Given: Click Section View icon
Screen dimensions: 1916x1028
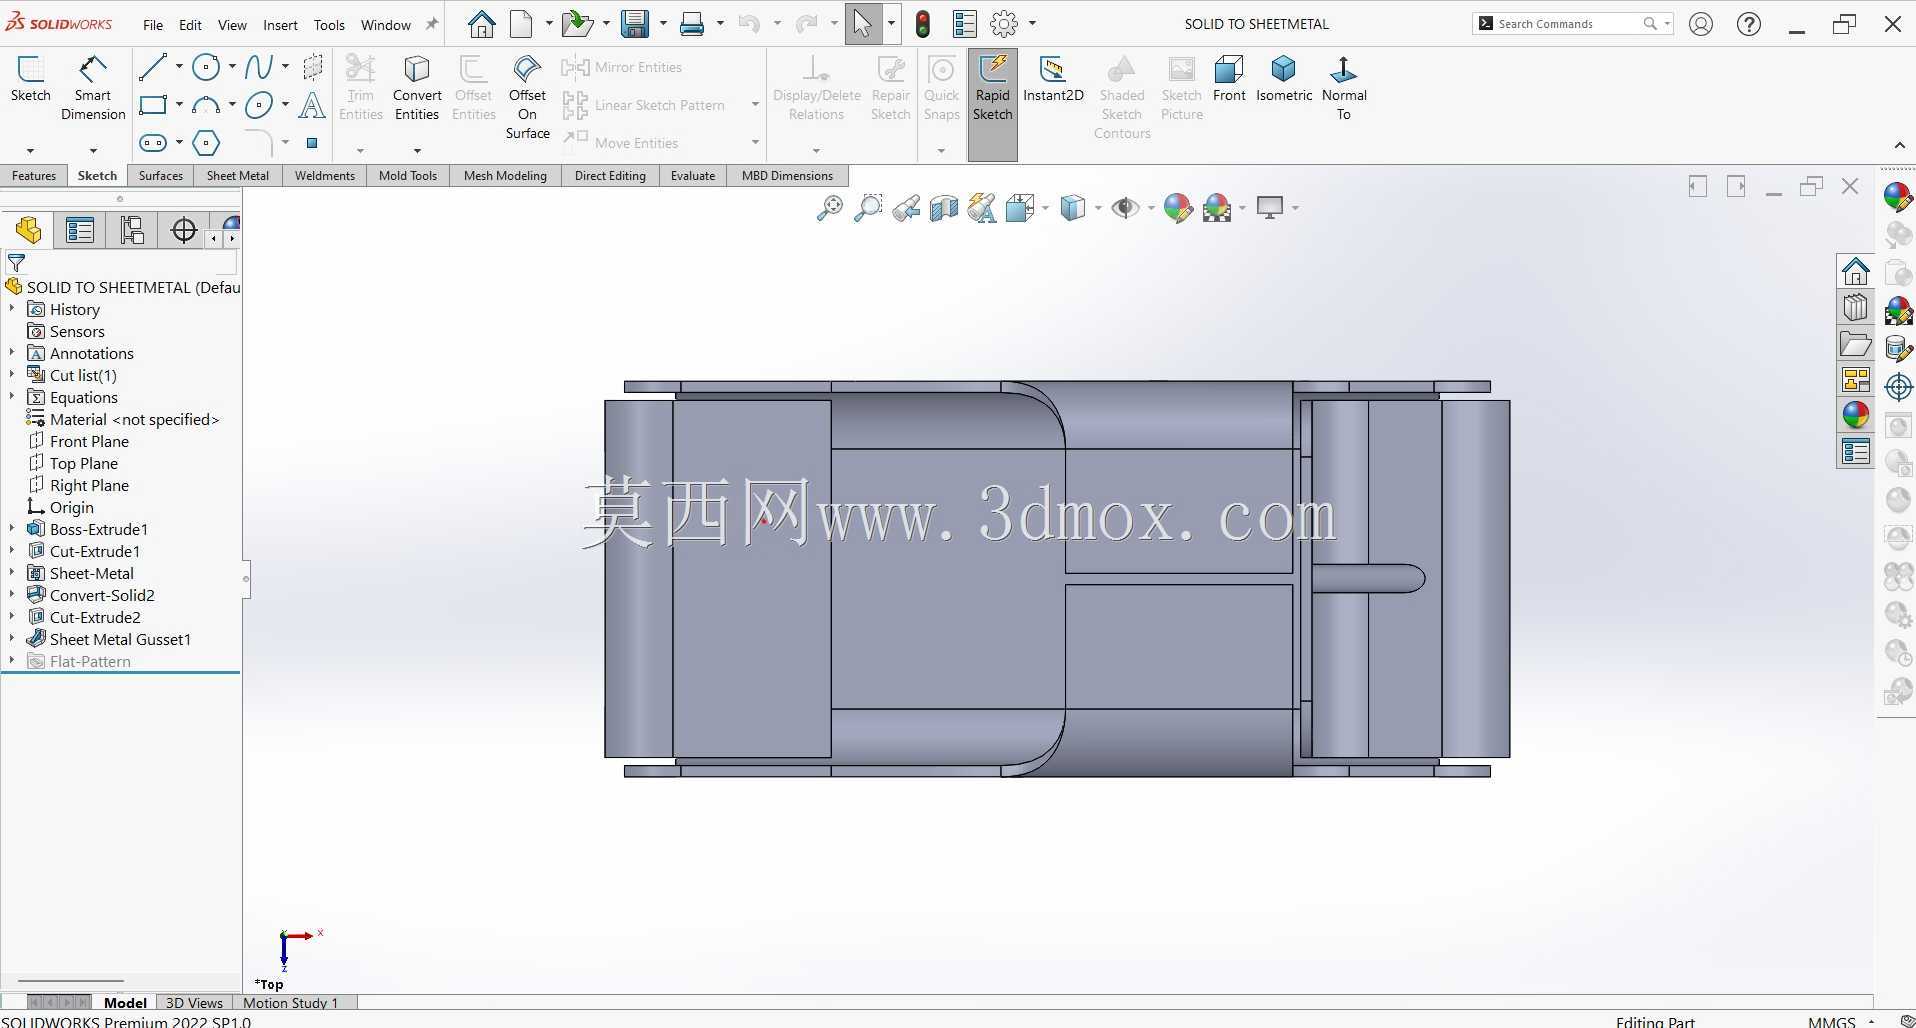Looking at the screenshot, I should 944,208.
